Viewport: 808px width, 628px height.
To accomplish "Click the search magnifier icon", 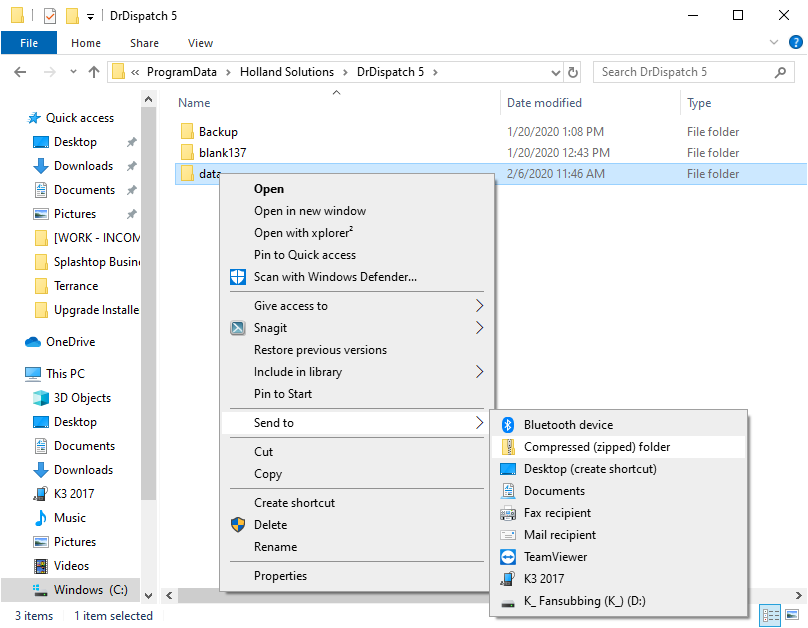I will (781, 72).
